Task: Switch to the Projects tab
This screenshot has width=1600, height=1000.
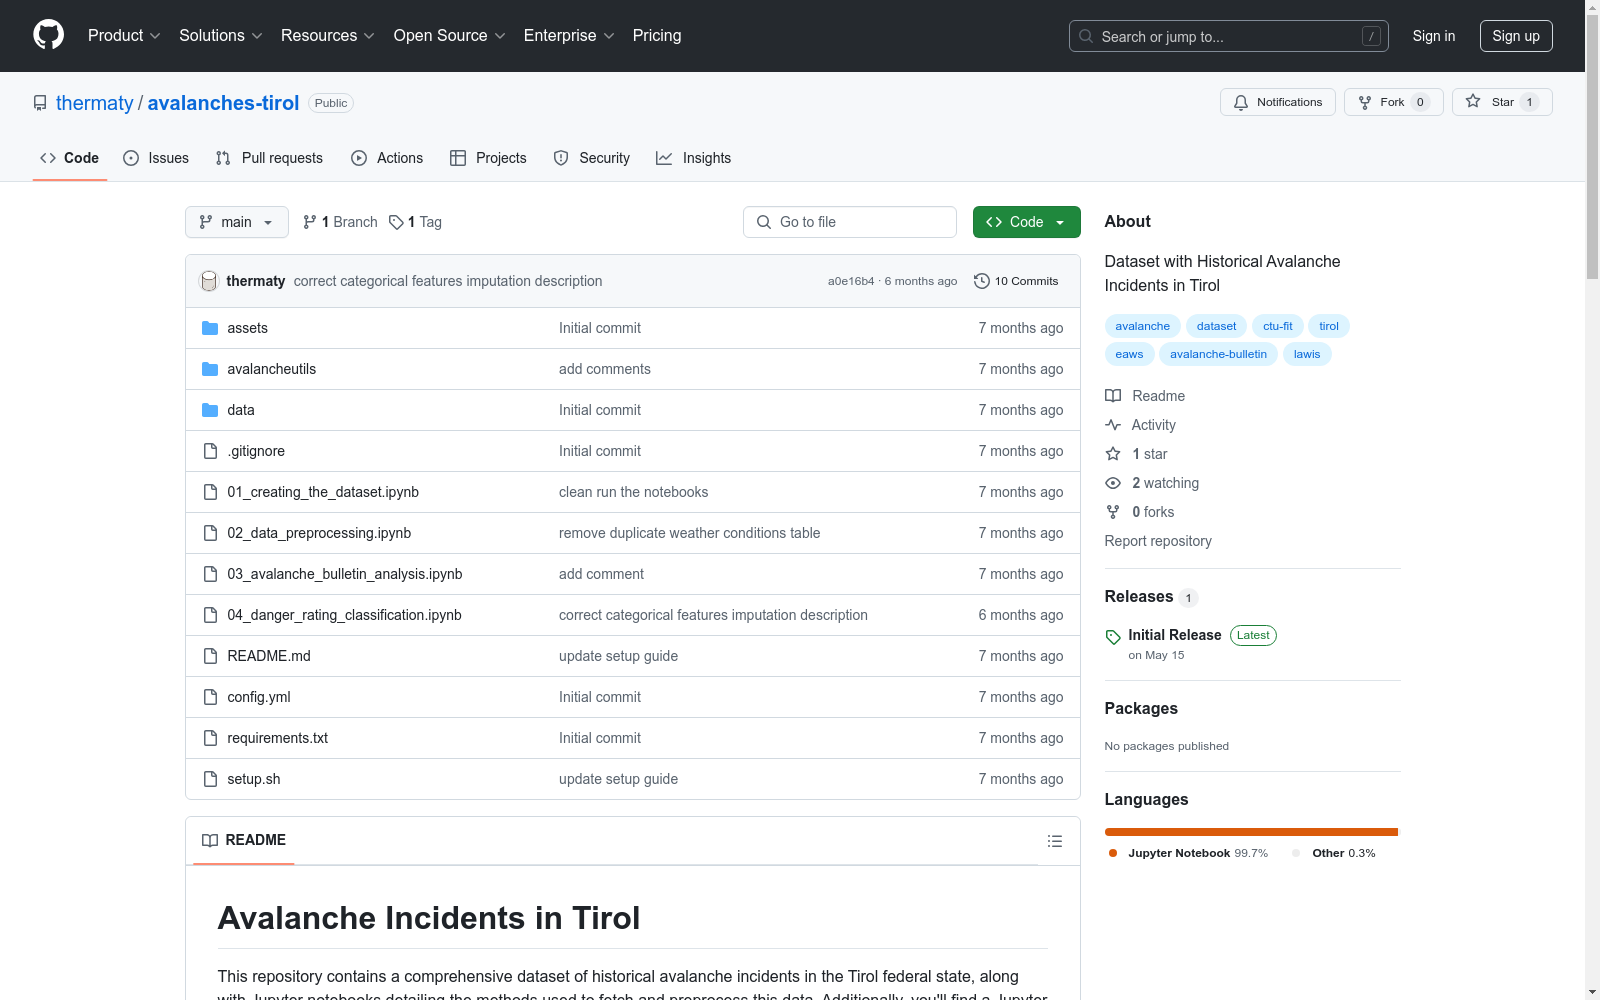Action: pos(488,158)
